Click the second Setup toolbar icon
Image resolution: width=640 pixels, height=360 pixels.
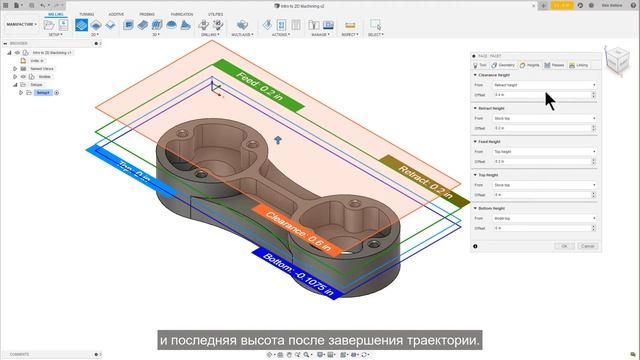coord(63,25)
